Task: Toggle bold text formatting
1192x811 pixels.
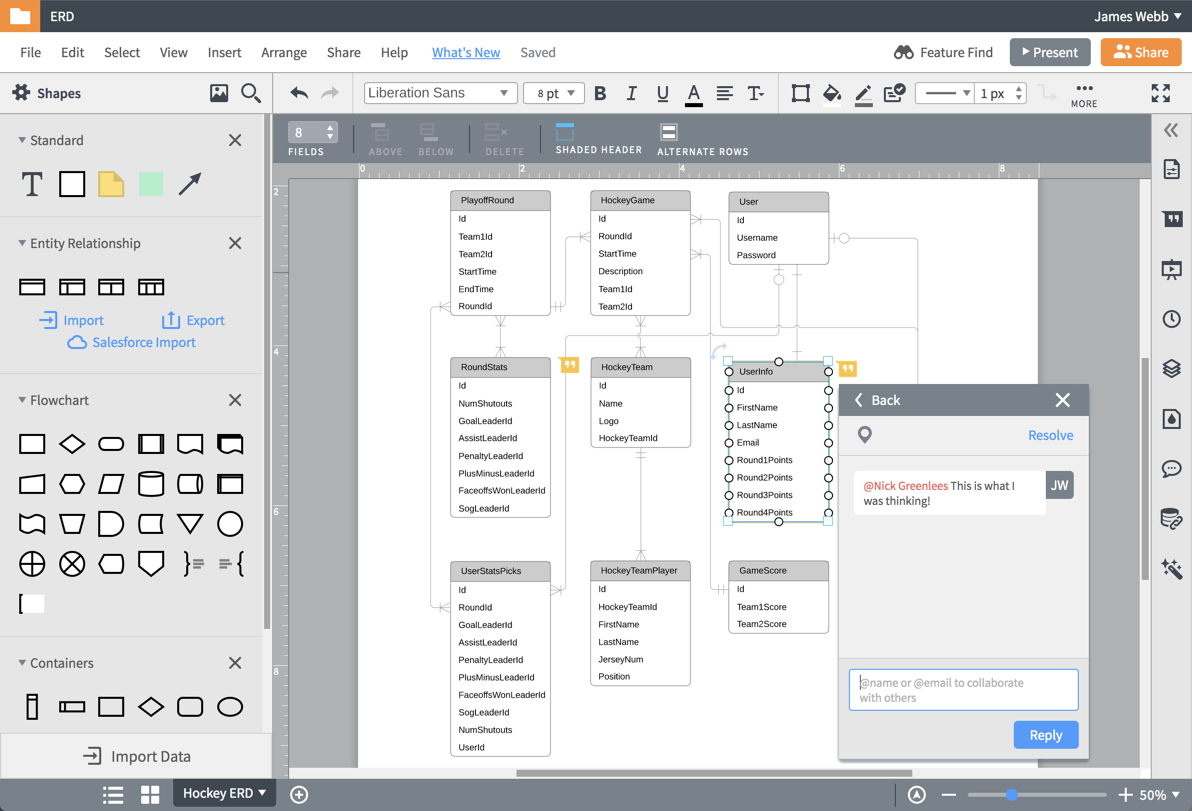Action: [x=600, y=93]
